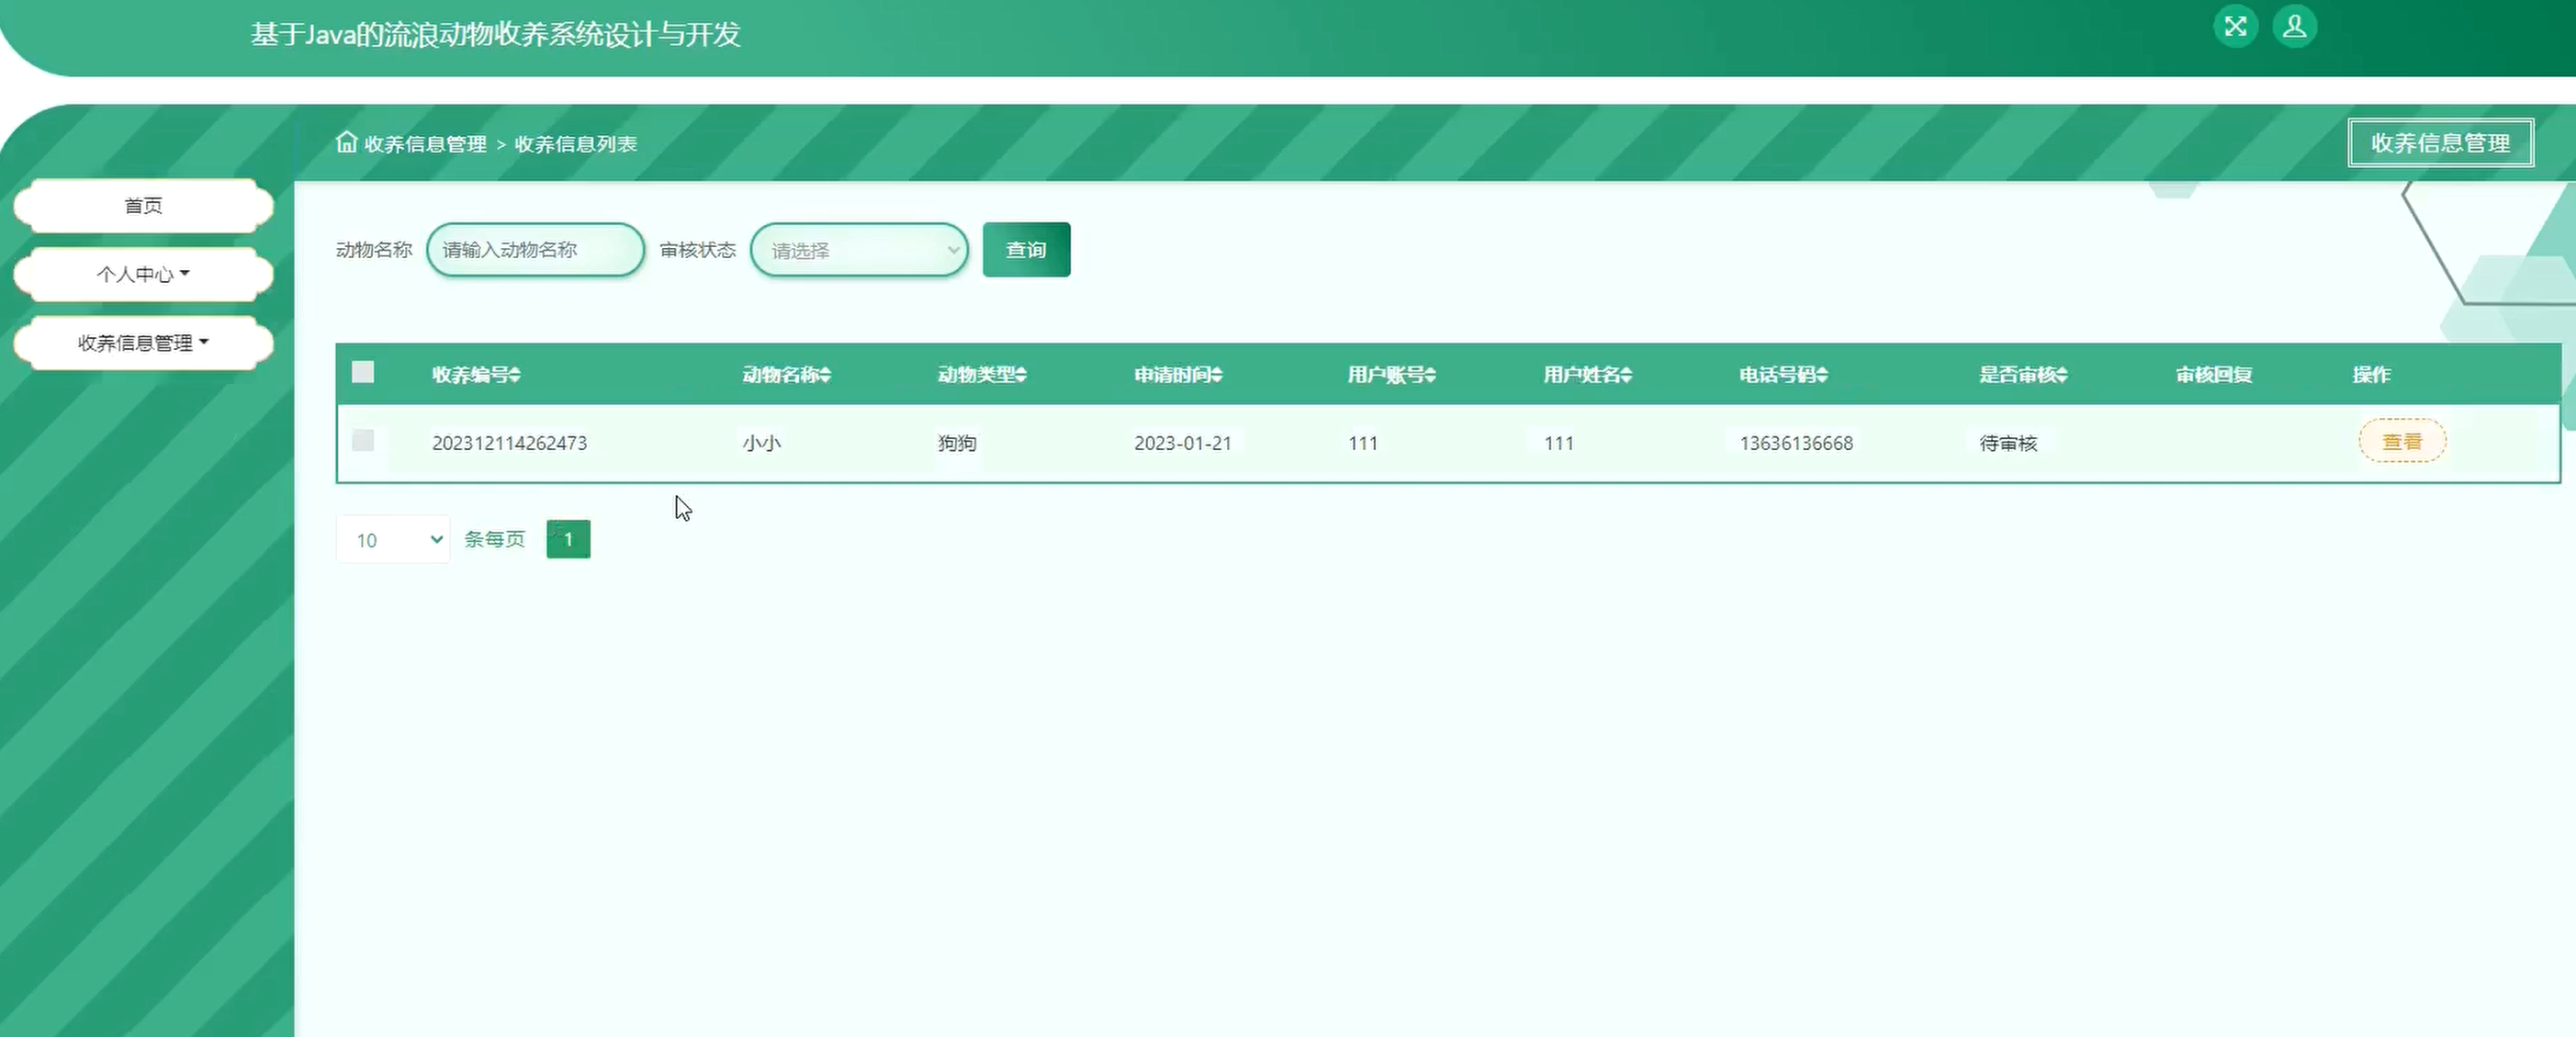Open the 10 per page dropdown
Screen dimensions: 2576x1037
(393, 540)
